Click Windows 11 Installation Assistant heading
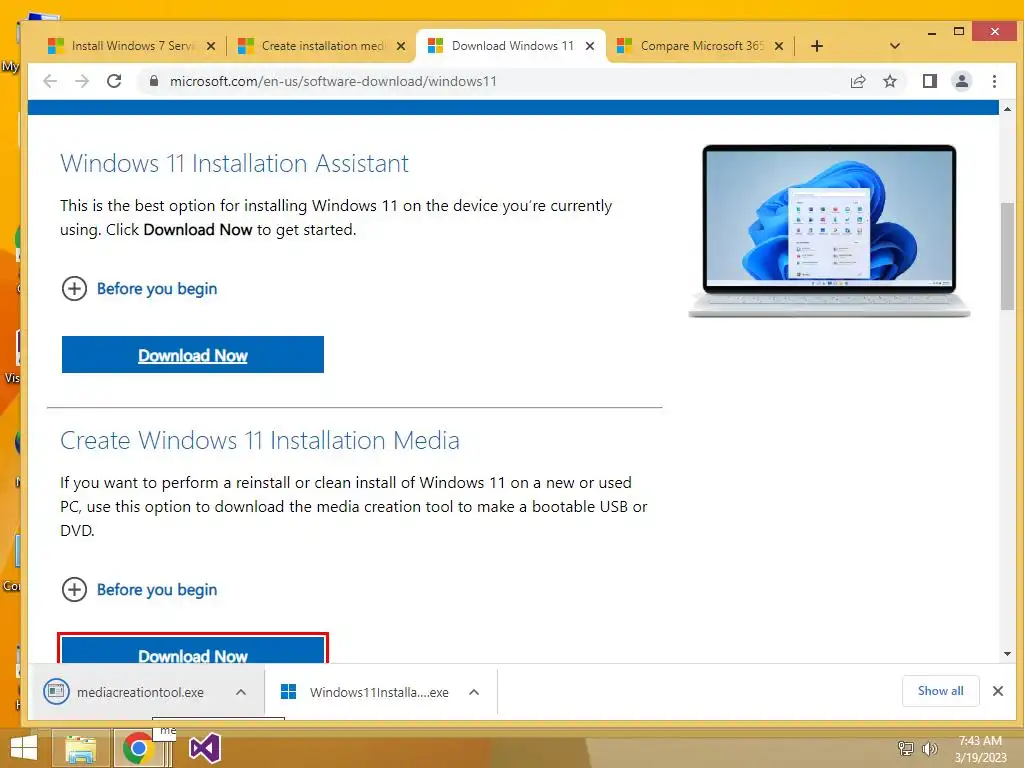1024x768 pixels. pyautogui.click(x=234, y=163)
